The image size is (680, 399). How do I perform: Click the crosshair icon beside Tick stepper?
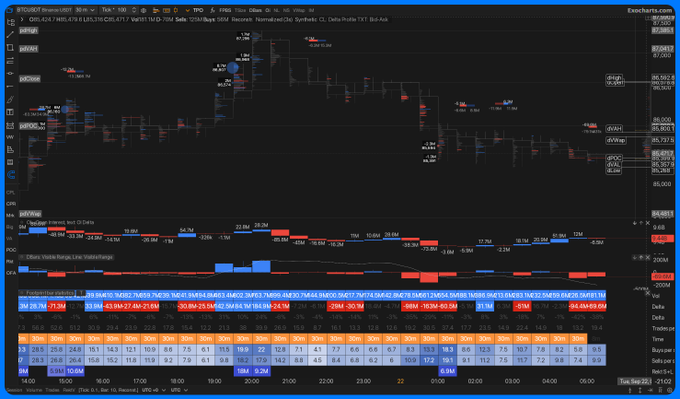144,10
